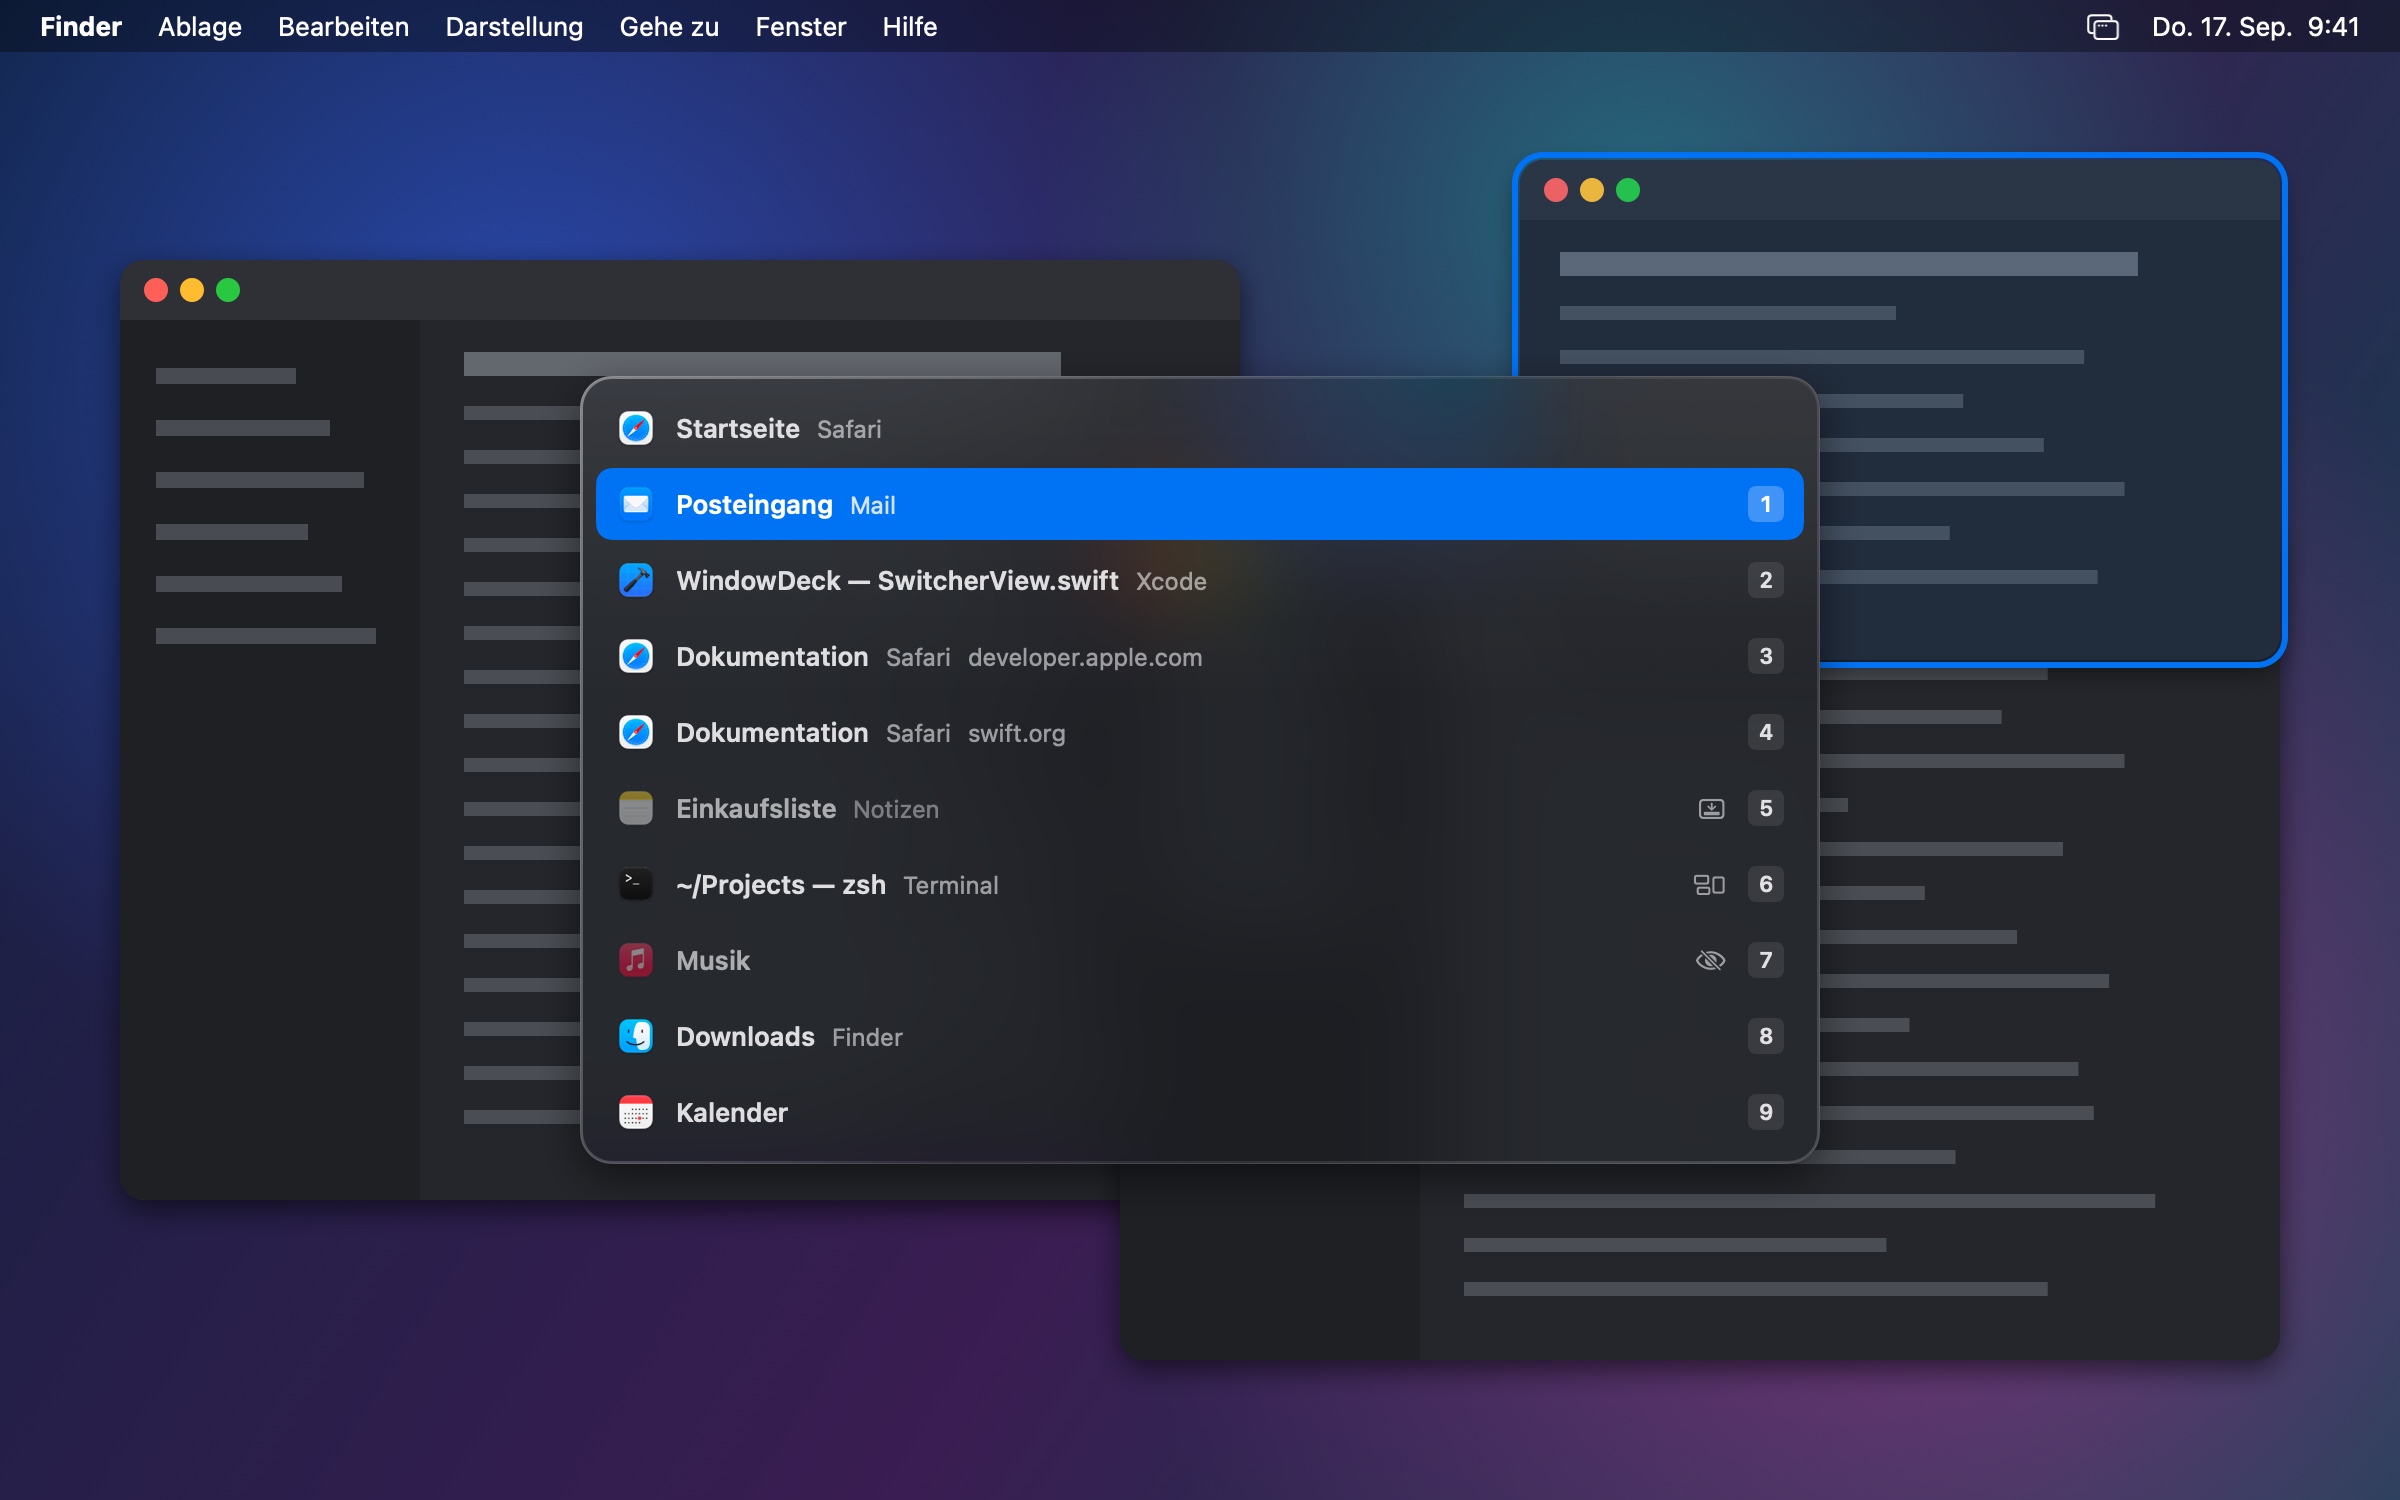The height and width of the screenshot is (1500, 2400).
Task: Click the hidden eye icon on Musik row
Action: [x=1711, y=960]
